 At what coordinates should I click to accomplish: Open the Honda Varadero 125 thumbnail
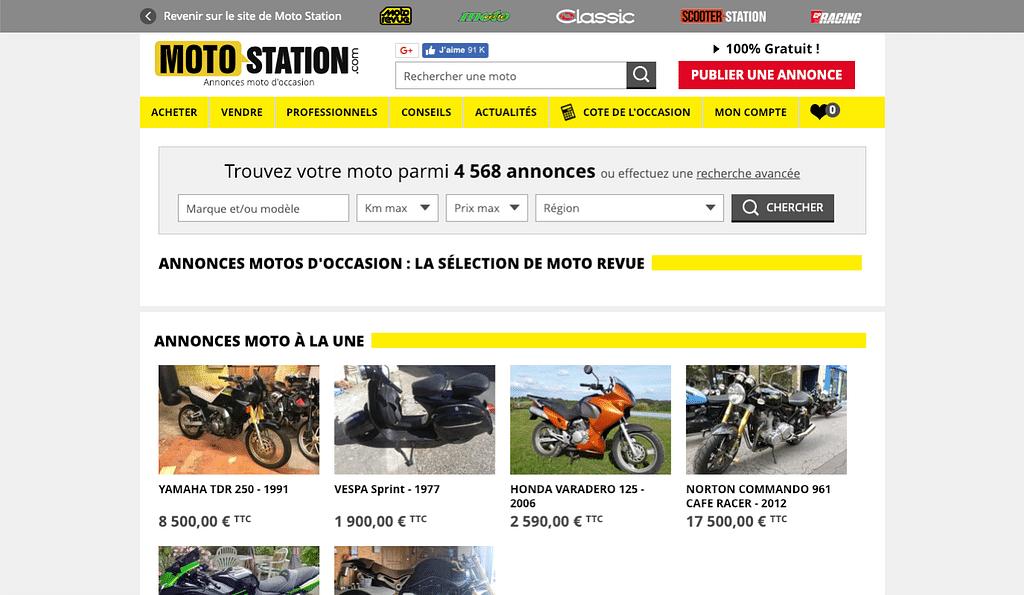590,419
